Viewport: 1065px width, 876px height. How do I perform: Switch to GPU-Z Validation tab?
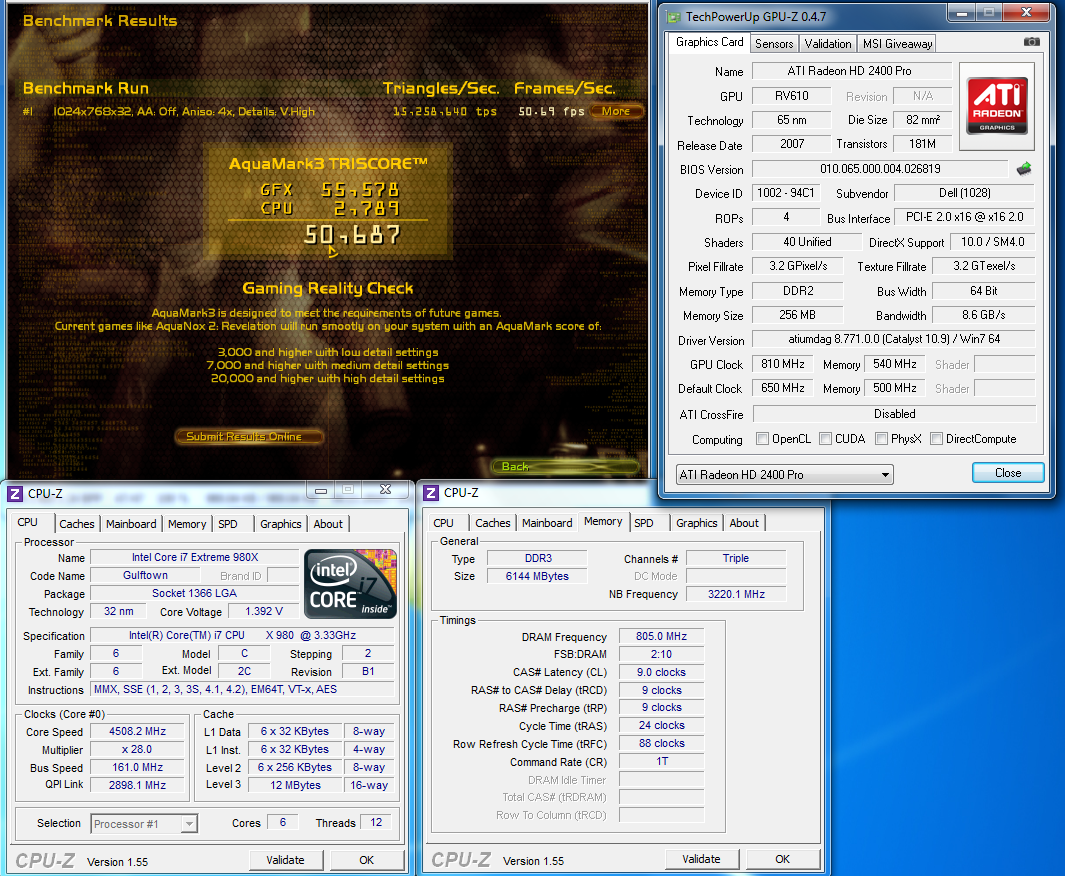click(x=827, y=43)
